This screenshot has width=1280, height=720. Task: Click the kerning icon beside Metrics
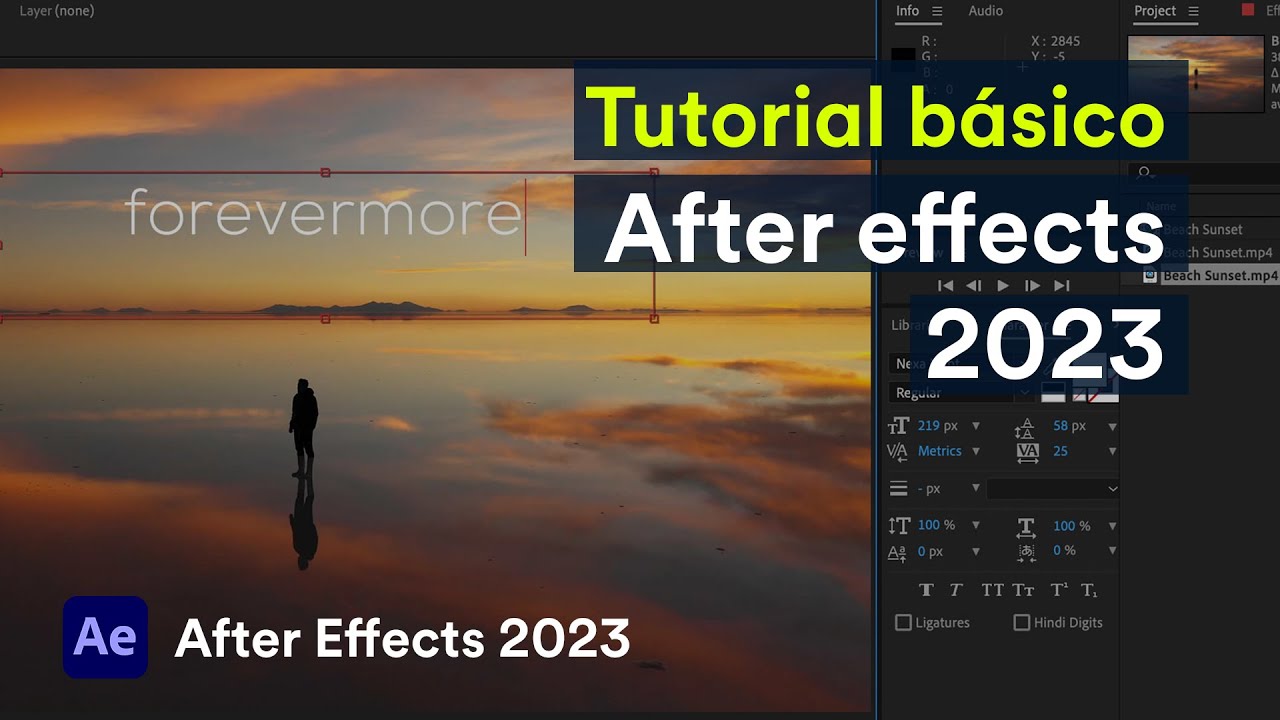pos(899,452)
